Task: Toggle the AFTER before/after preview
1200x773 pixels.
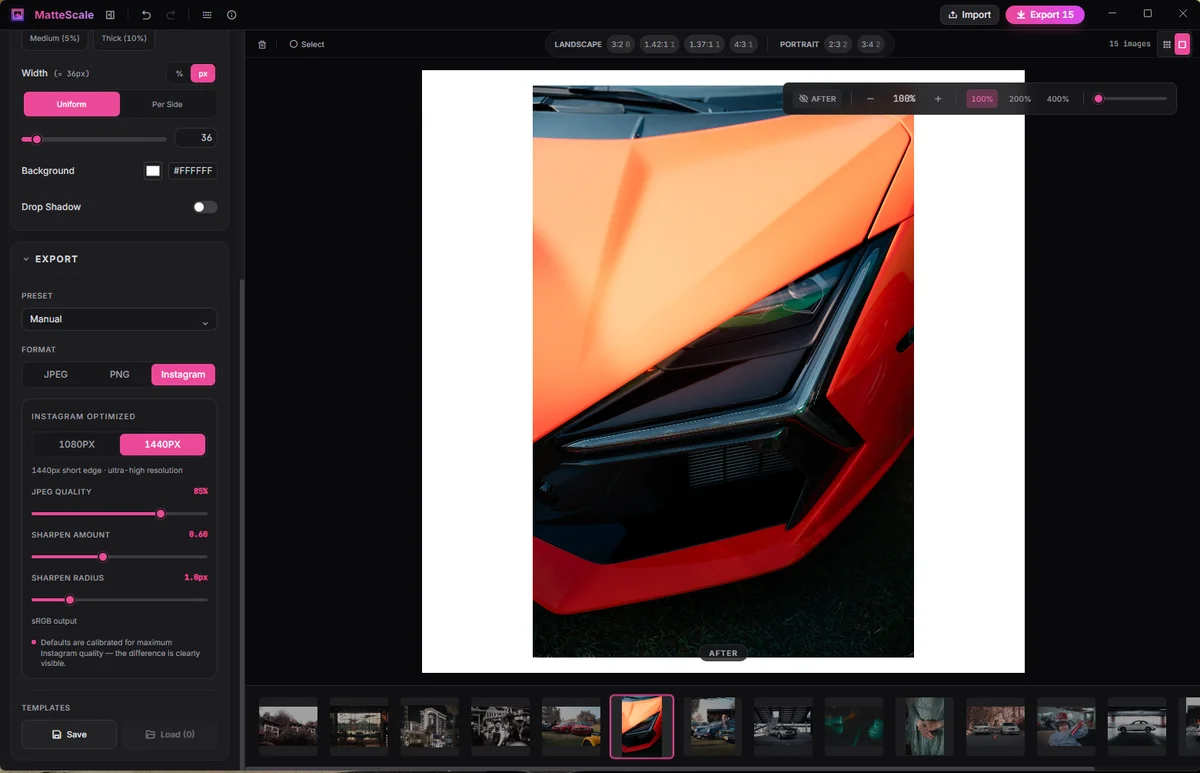Action: coord(817,99)
